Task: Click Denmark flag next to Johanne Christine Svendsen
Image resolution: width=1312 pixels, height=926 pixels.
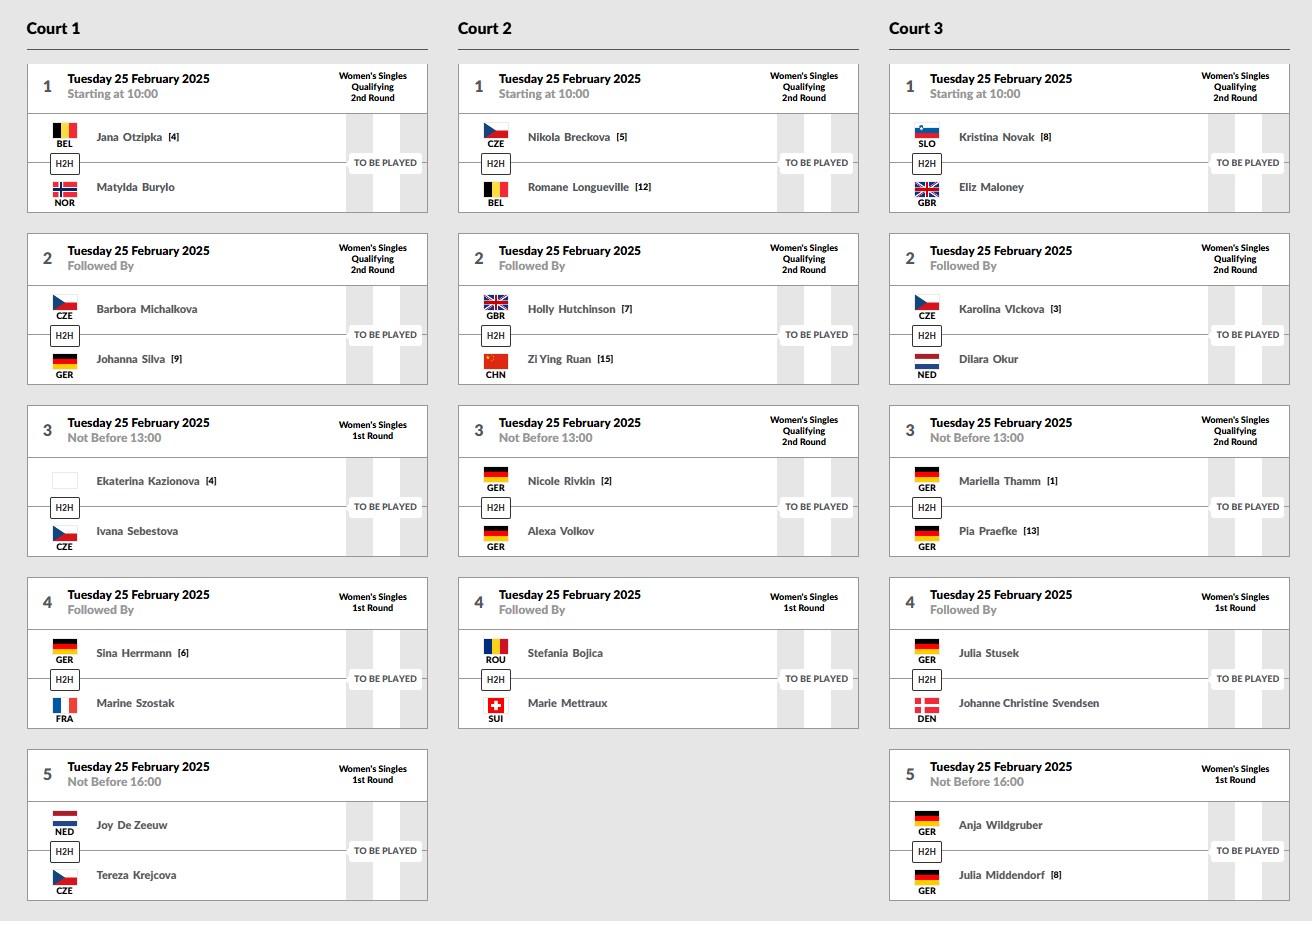Action: point(927,705)
